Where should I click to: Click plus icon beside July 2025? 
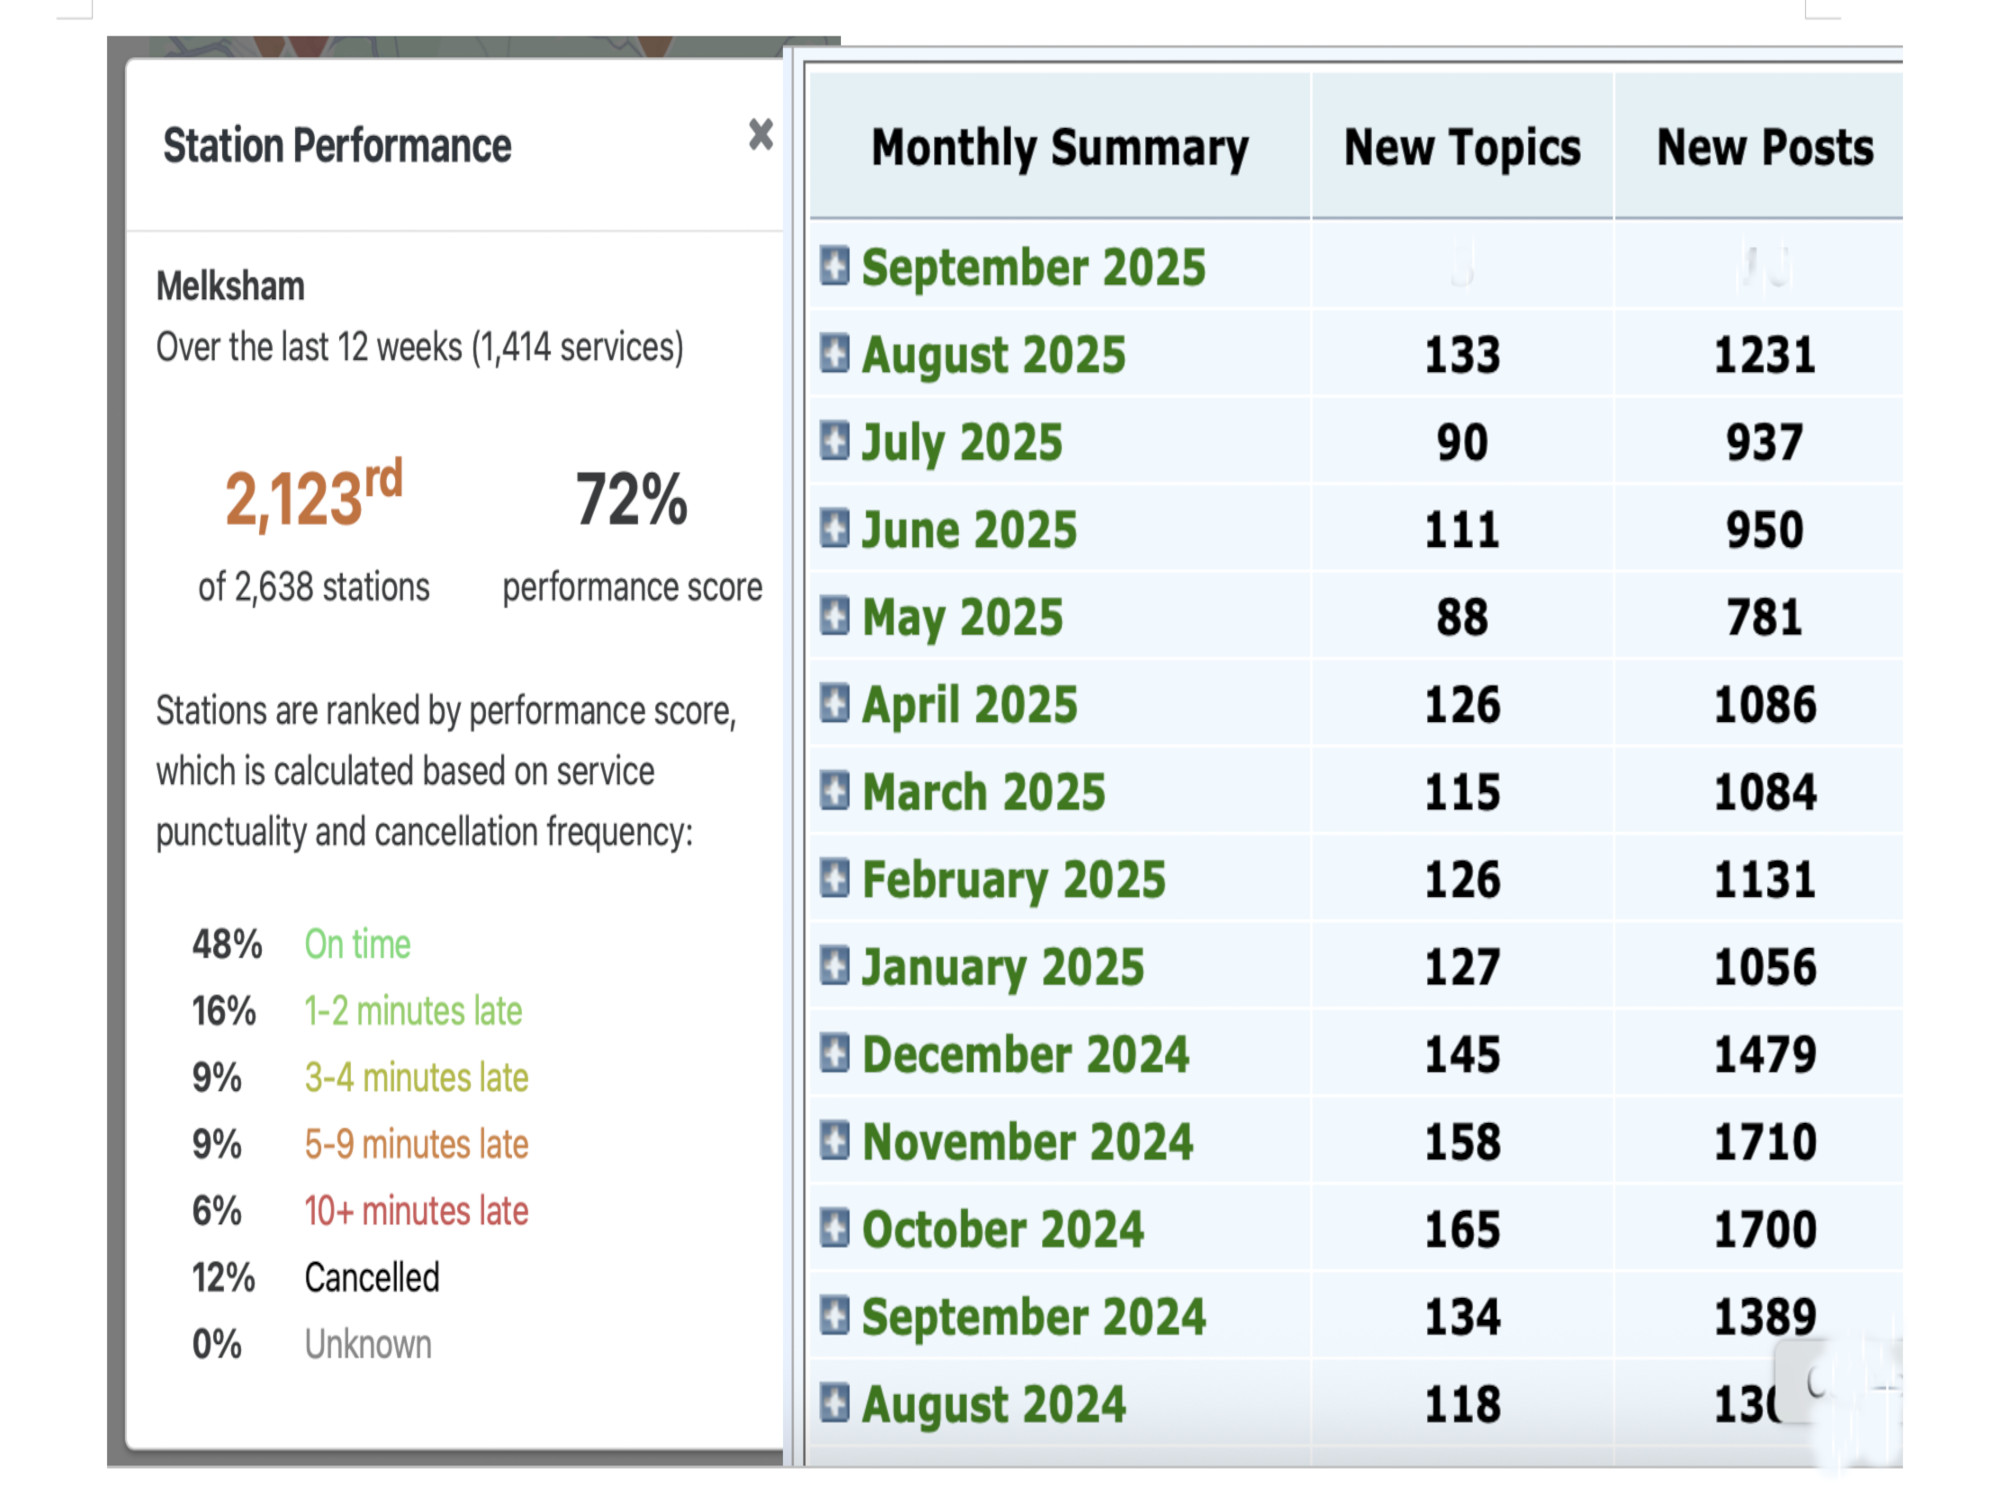coord(834,441)
